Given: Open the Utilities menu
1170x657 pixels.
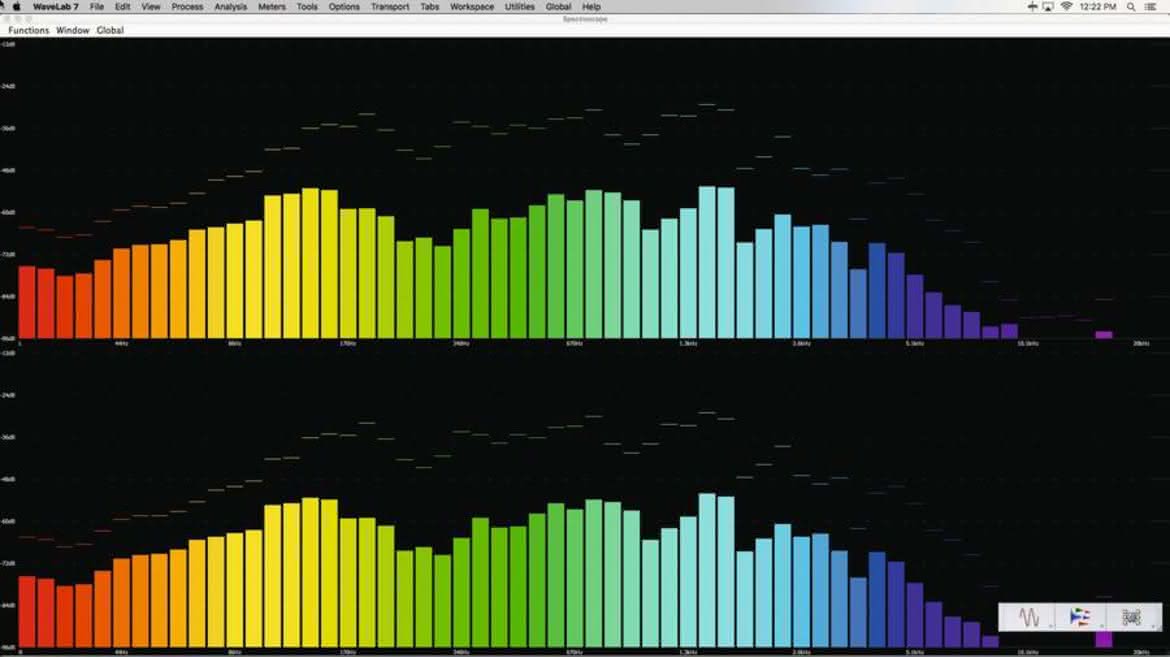Looking at the screenshot, I should point(519,7).
